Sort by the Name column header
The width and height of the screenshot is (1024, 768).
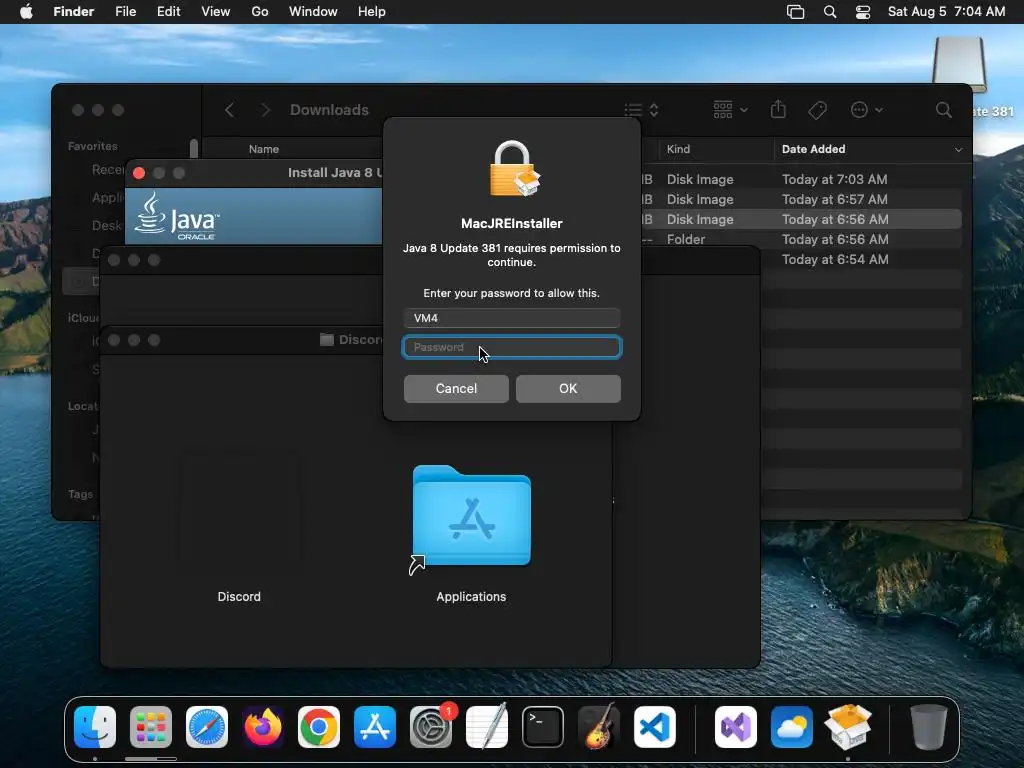264,149
